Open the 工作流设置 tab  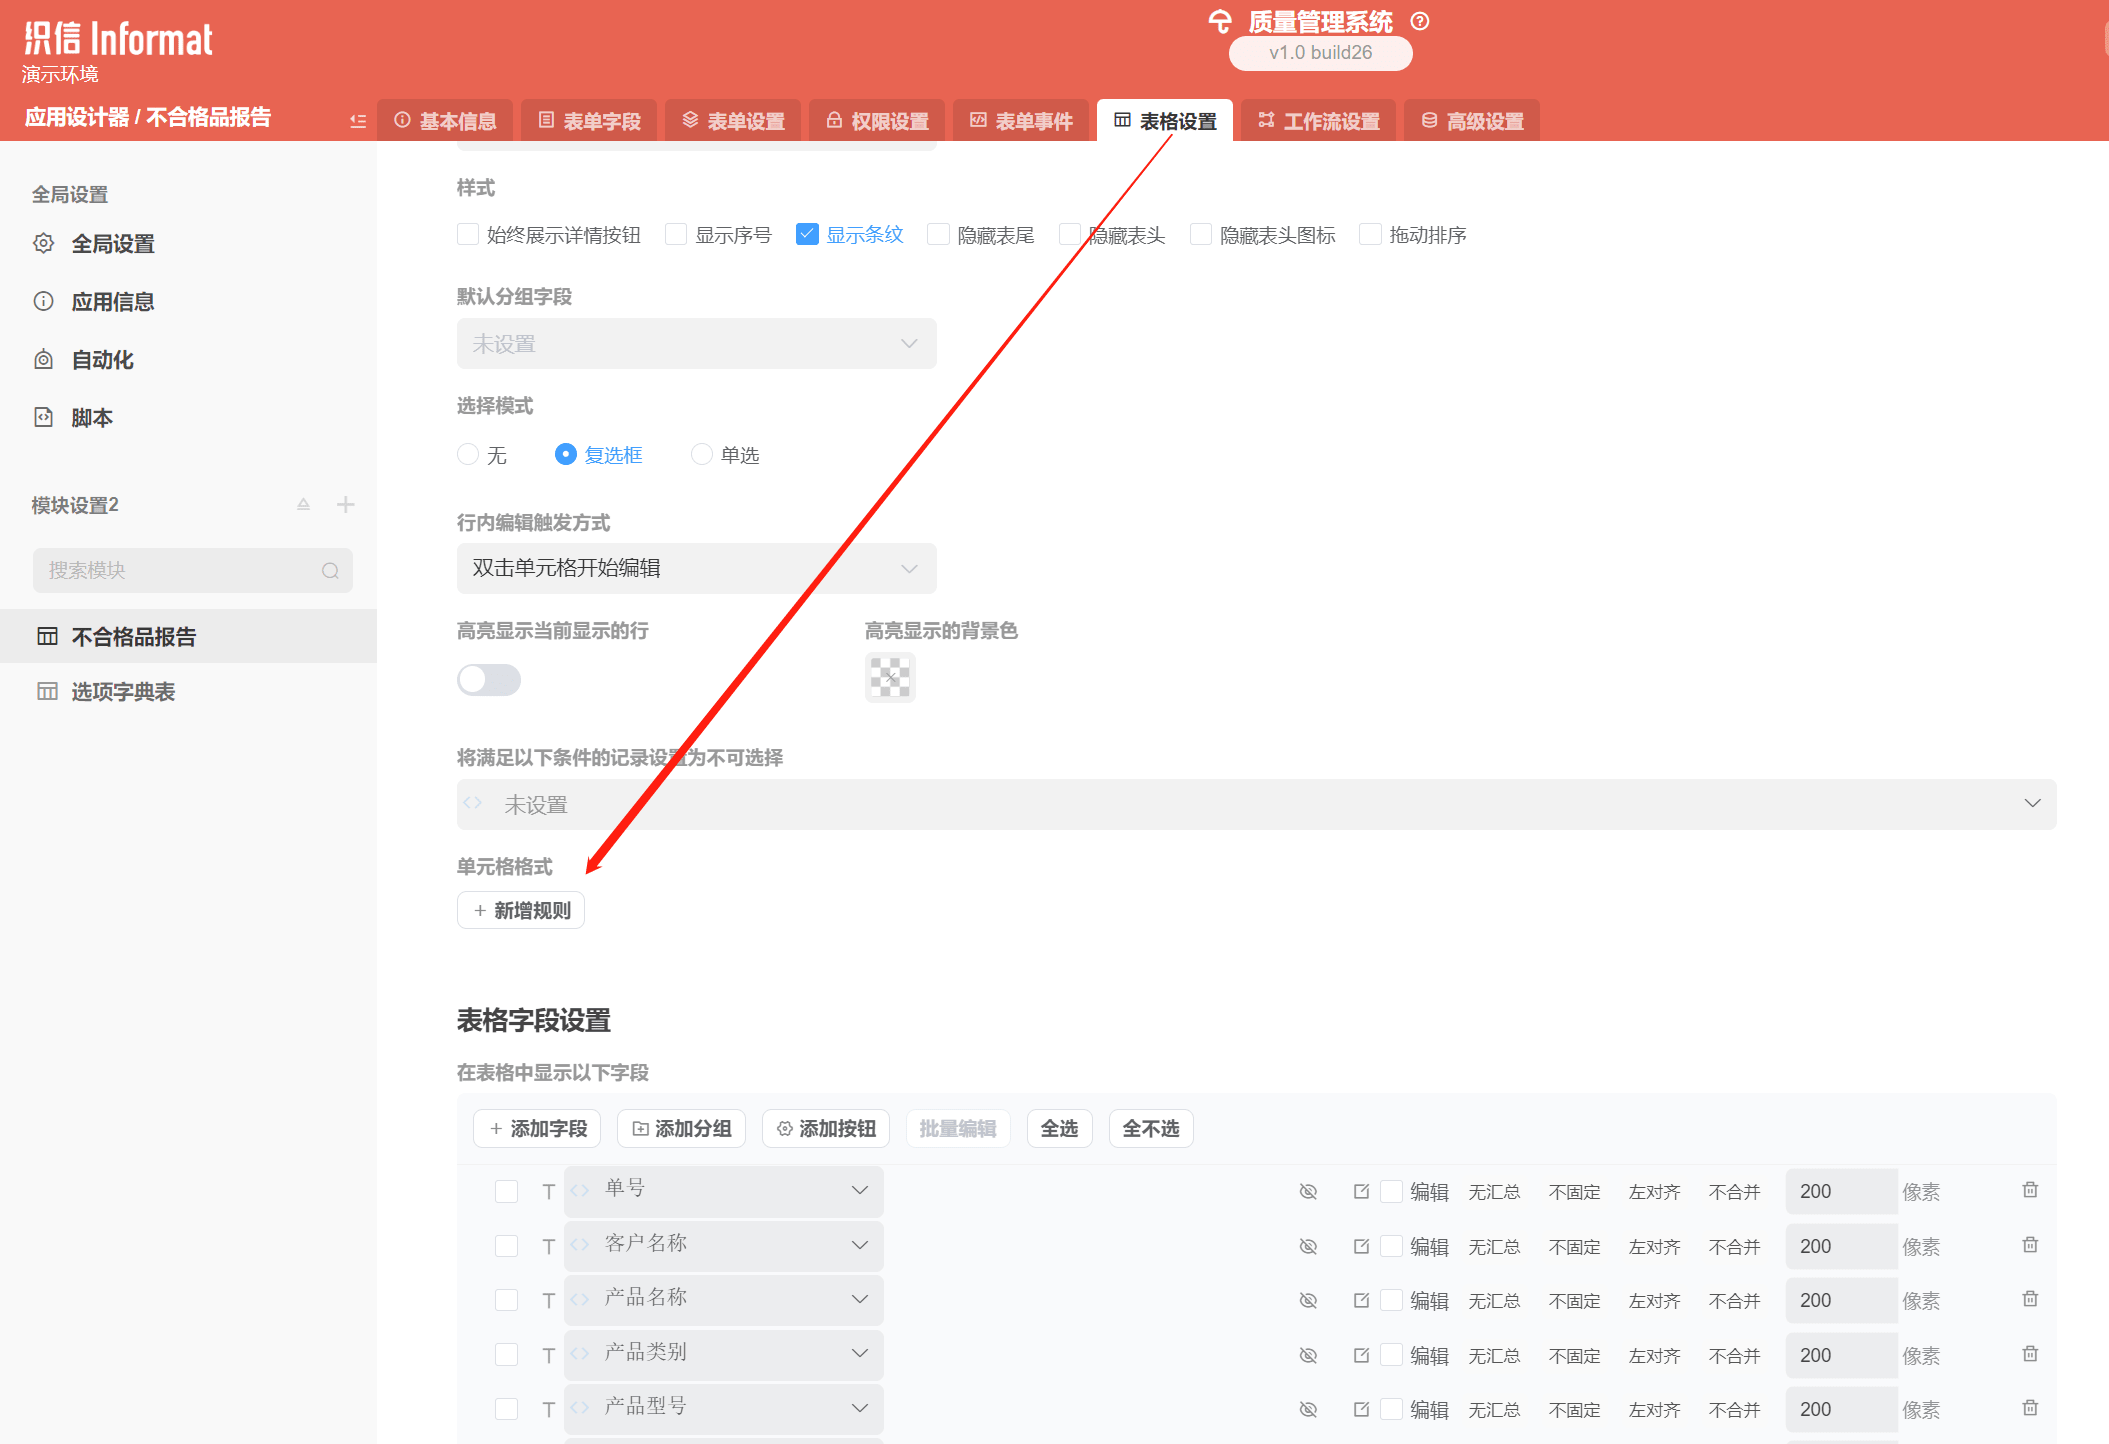[1318, 121]
